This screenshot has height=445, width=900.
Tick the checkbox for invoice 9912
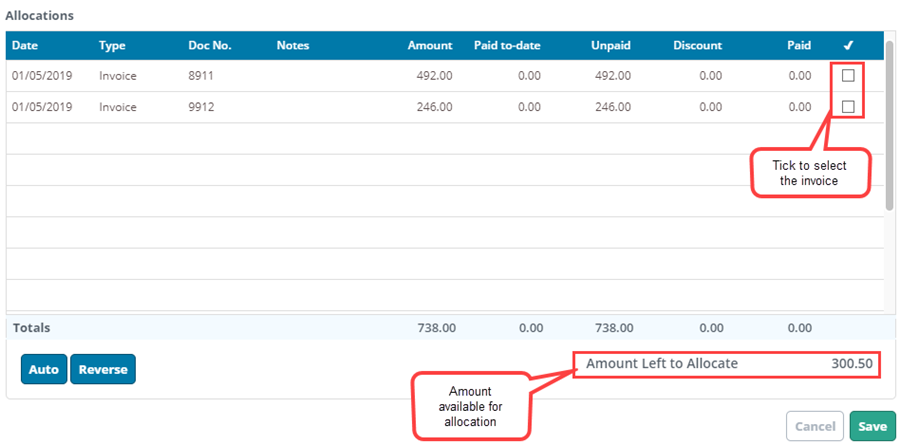click(848, 107)
